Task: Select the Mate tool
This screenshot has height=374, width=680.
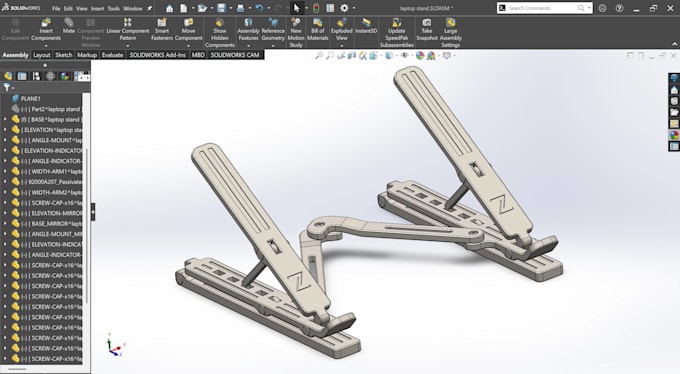Action: coord(69,25)
